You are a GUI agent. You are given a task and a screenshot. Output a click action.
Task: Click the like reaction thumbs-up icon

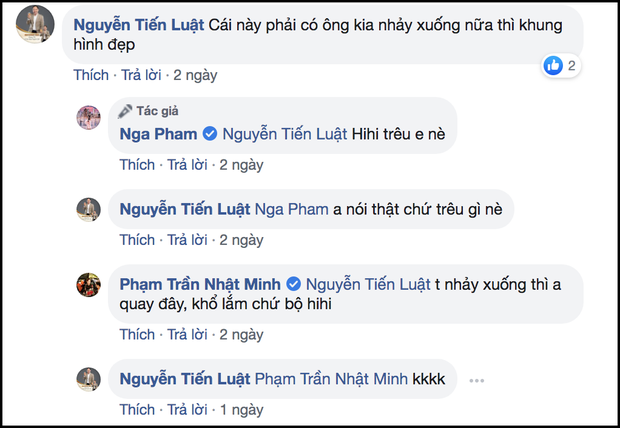point(552,66)
